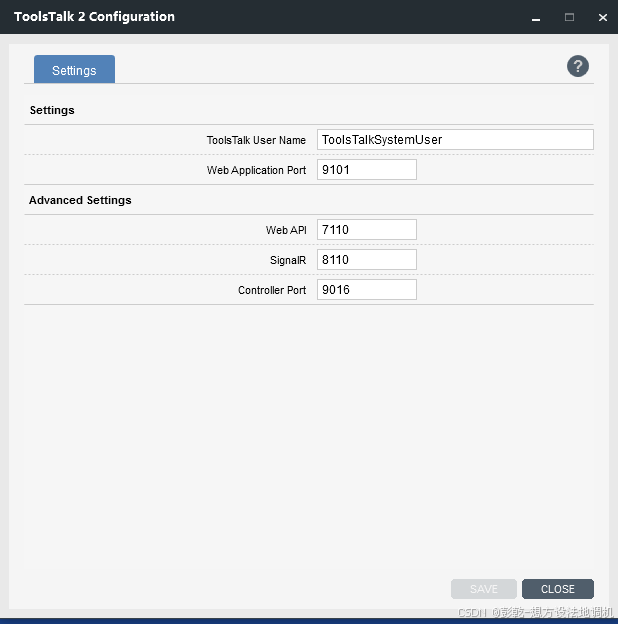
Task: Minimize the ToolsTalk 2 Configuration window
Action: coord(536,18)
